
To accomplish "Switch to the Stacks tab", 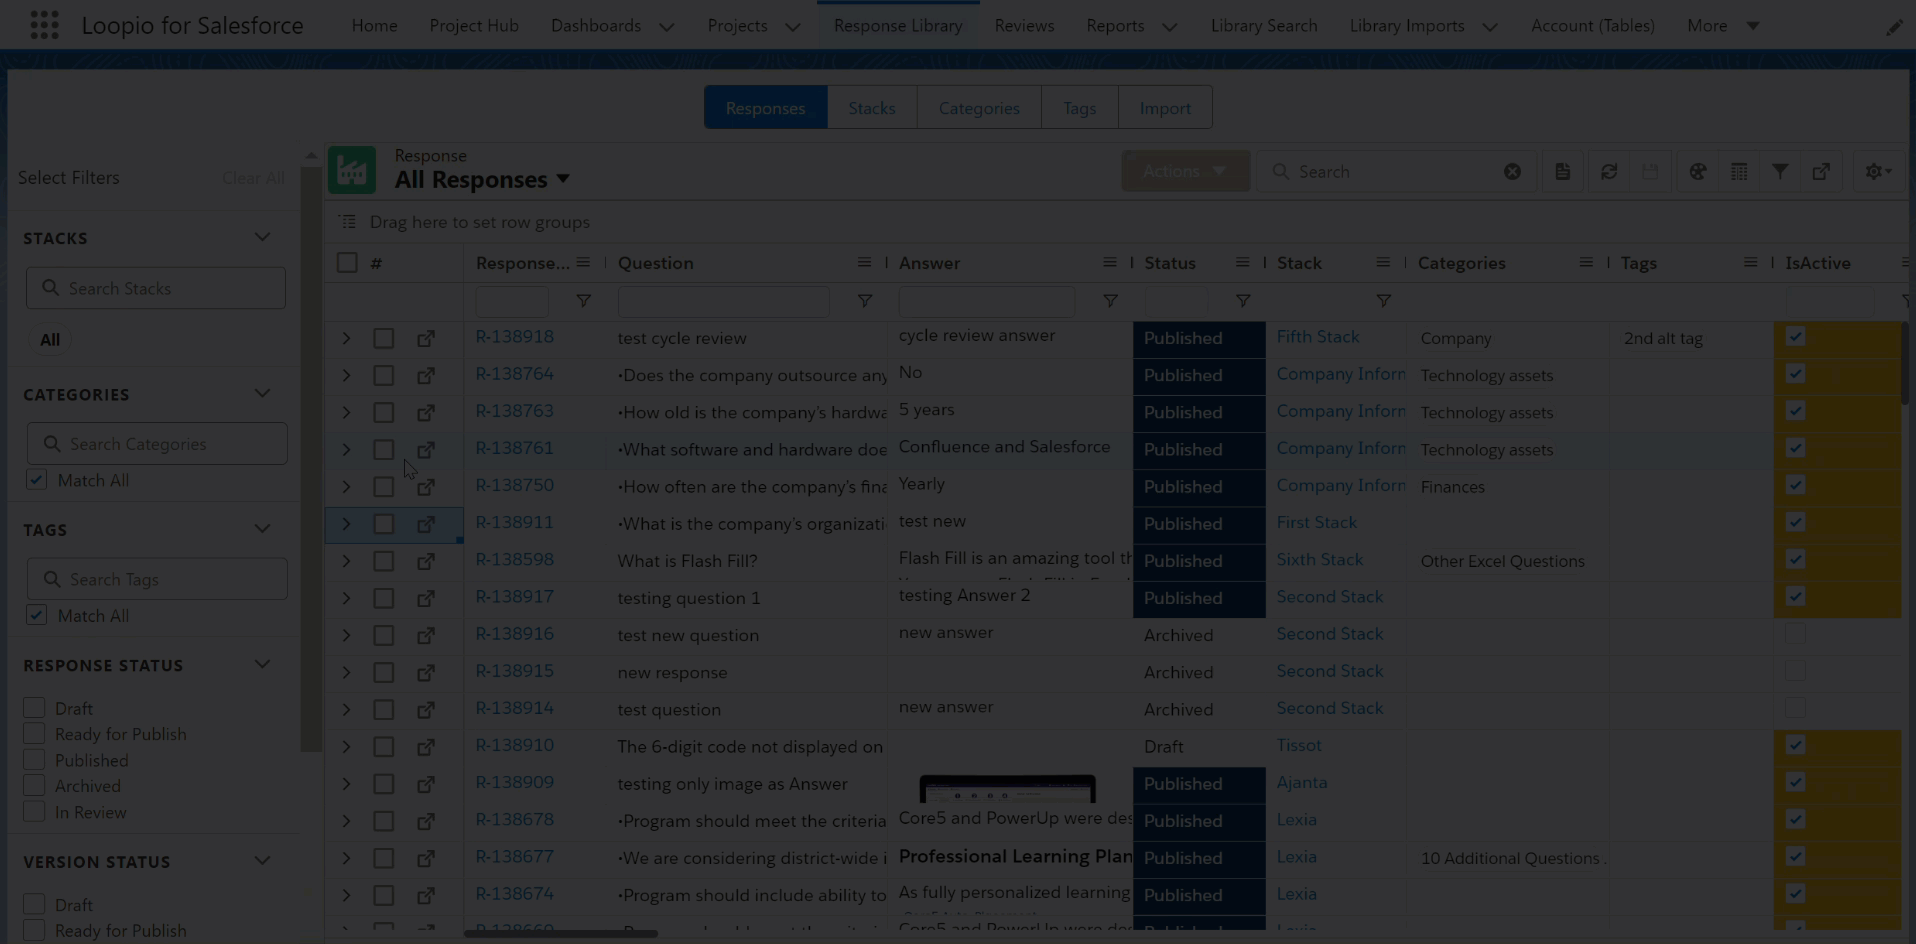I will coord(872,108).
